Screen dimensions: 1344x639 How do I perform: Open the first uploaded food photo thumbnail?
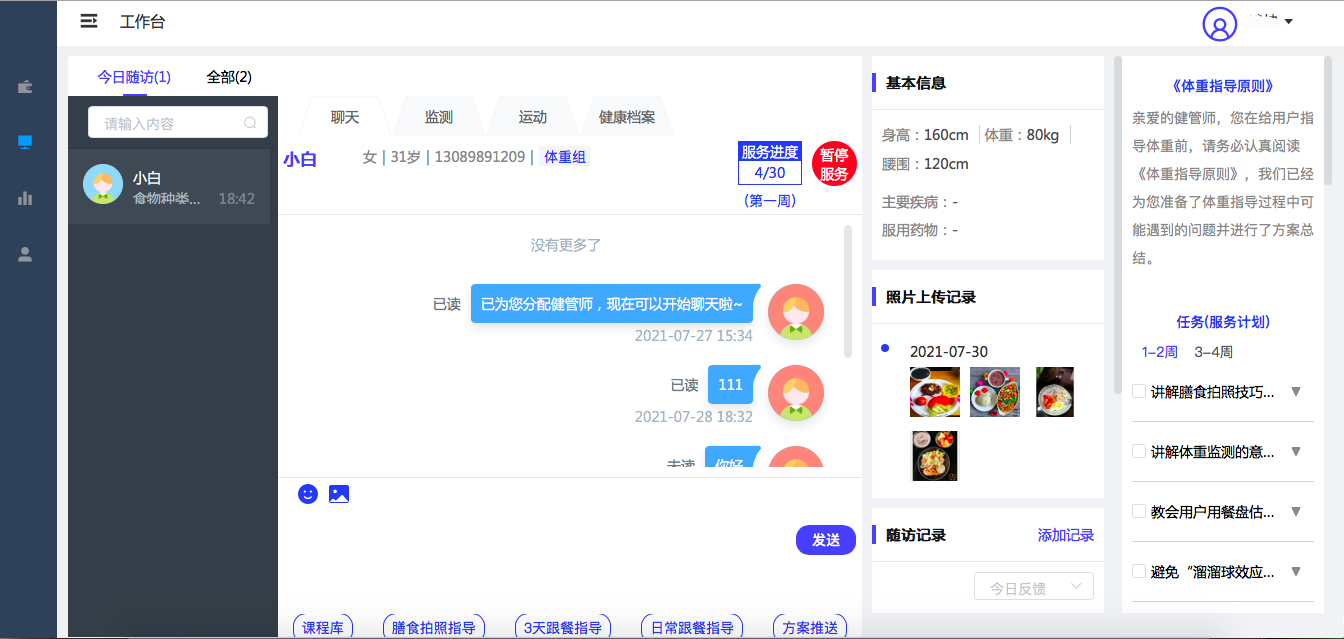tap(934, 391)
